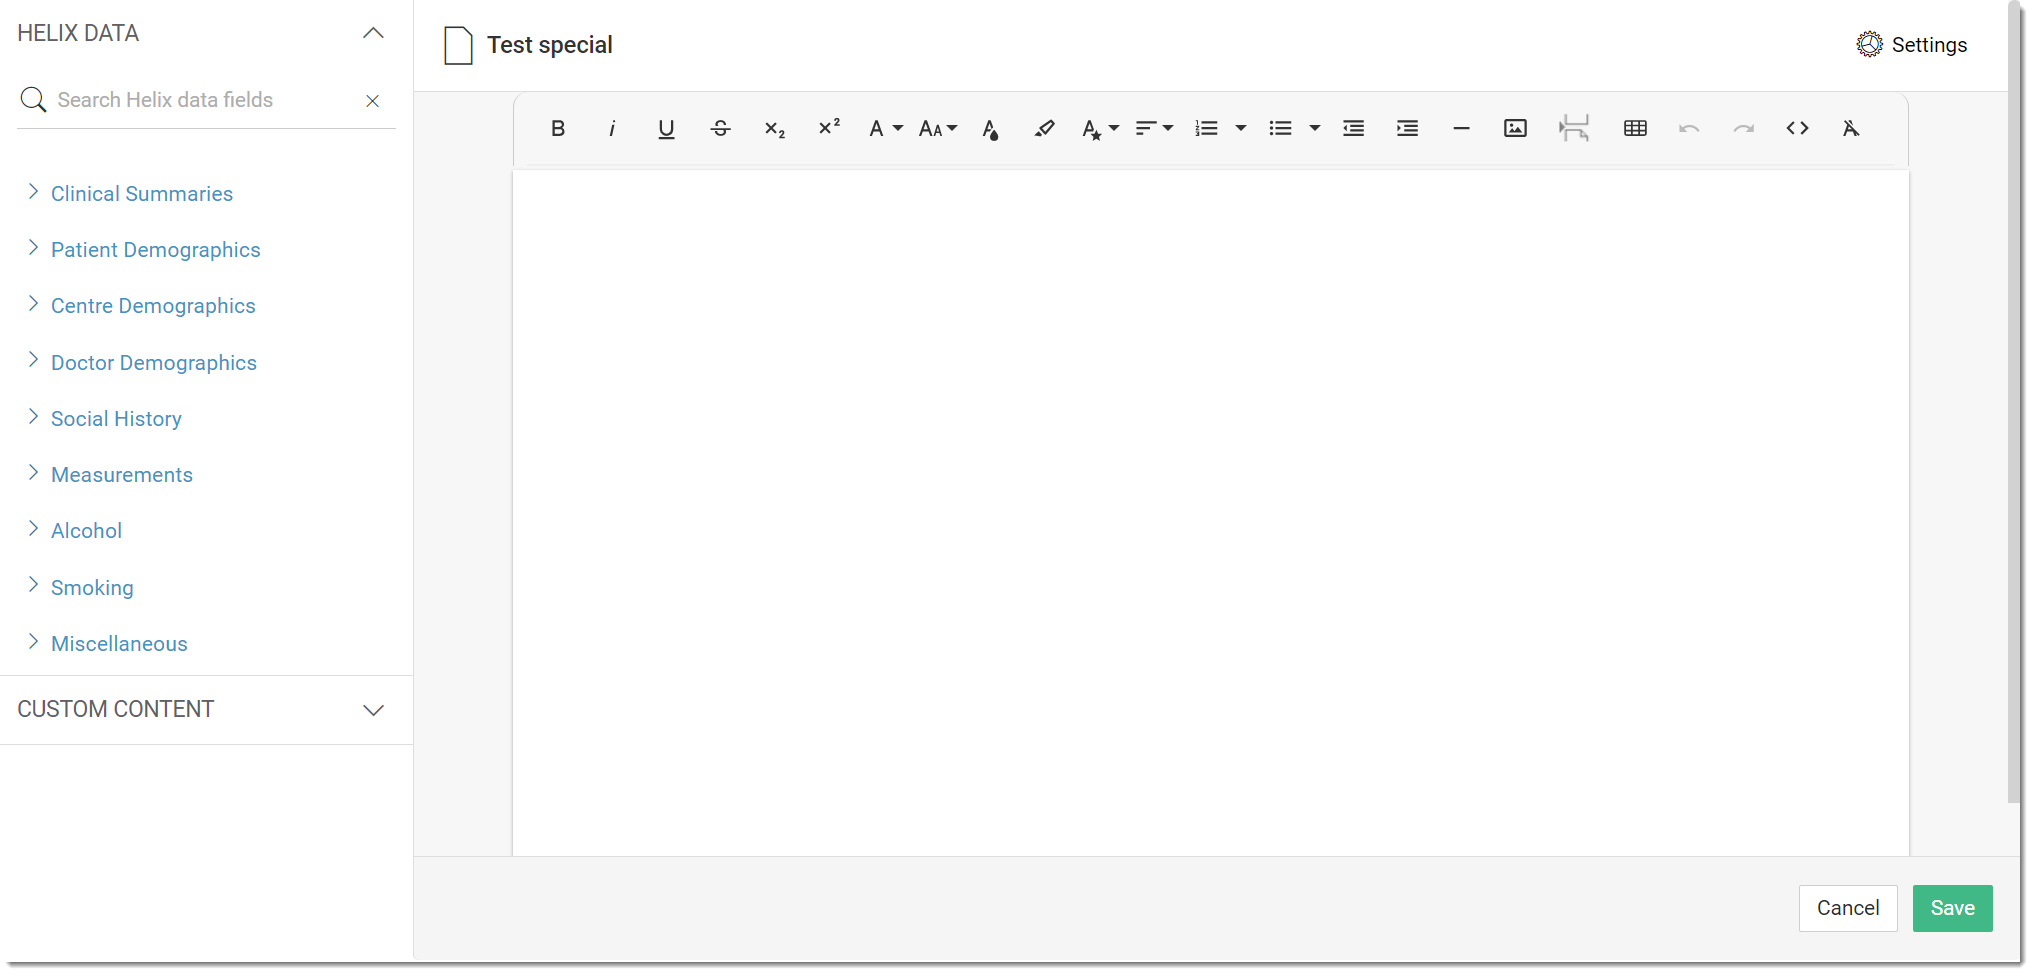2032x974 pixels.
Task: Collapse the HELIX DATA section
Action: pos(373,33)
